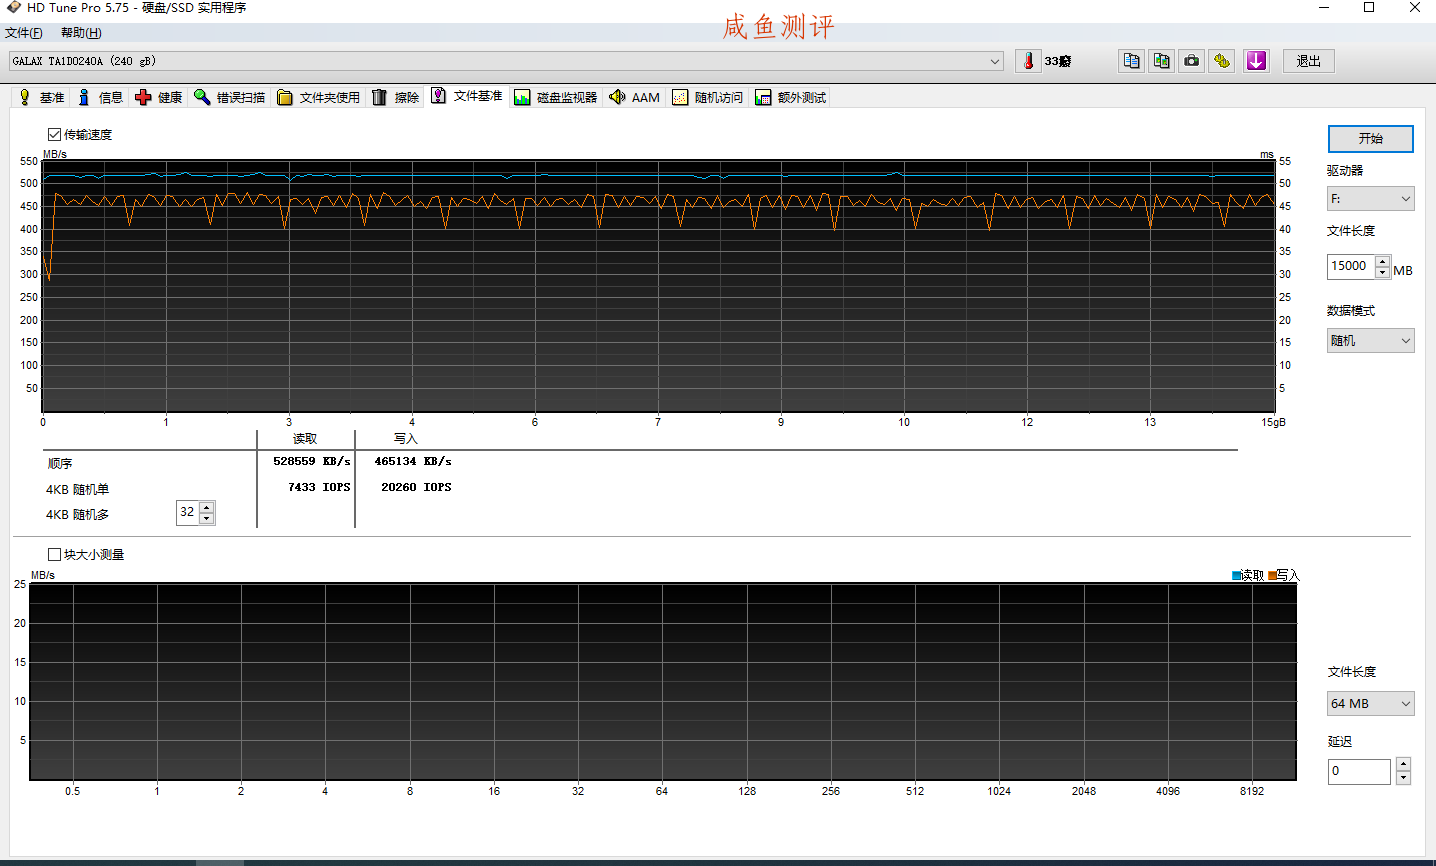The width and height of the screenshot is (1436, 866).
Task: Click the 4KB 随机多 row label
Action: click(x=77, y=515)
